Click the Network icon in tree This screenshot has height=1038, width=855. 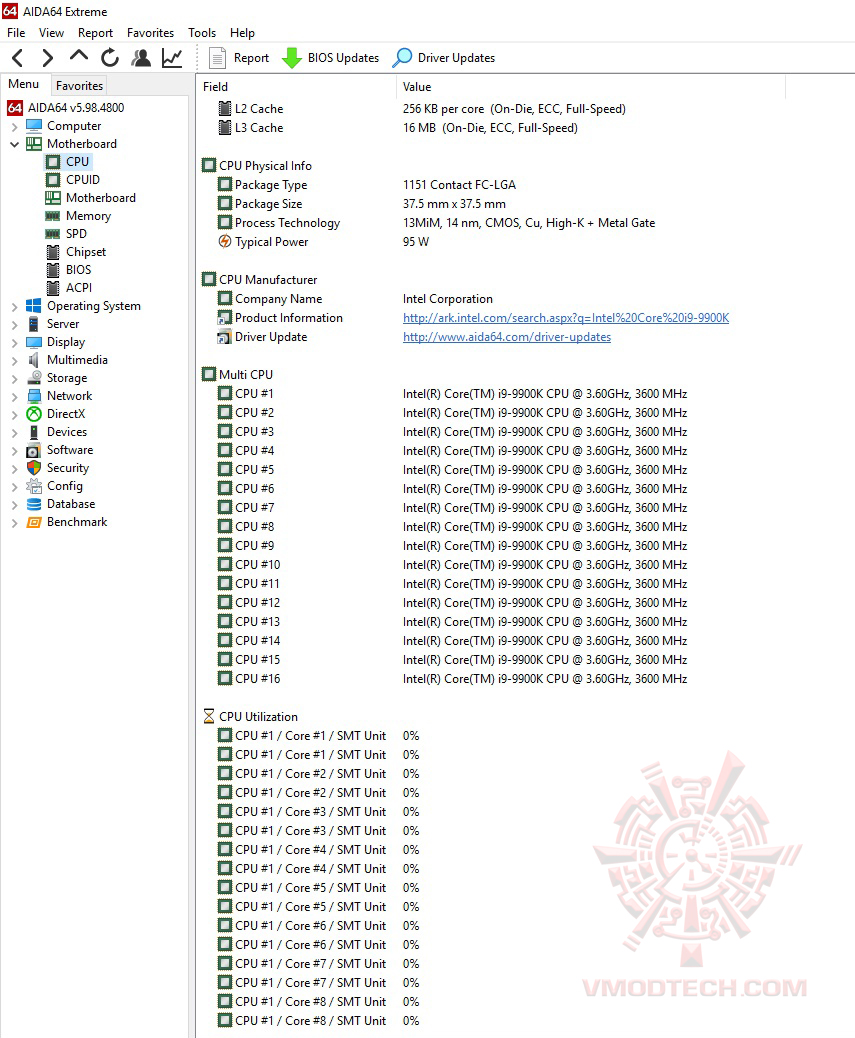pyautogui.click(x=34, y=396)
